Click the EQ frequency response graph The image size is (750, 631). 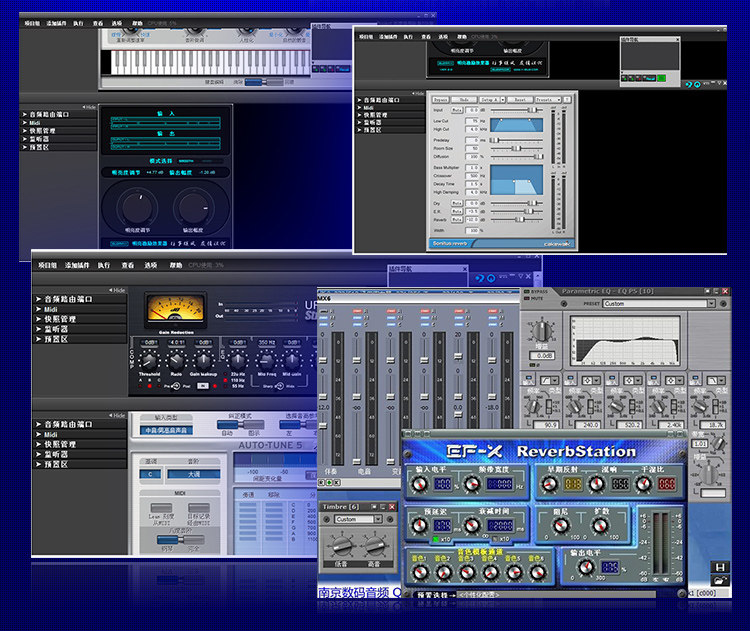625,340
